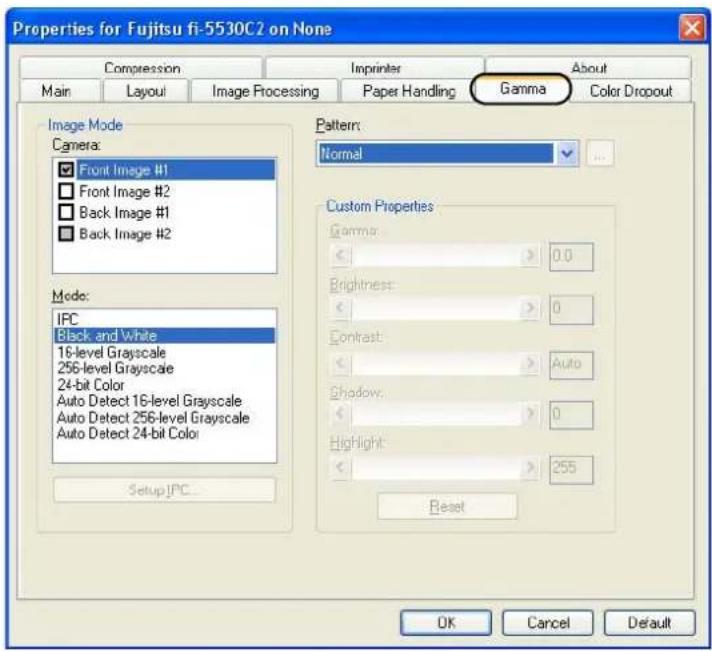Select 24-bit Color mode
712x651 pixels.
point(164,385)
